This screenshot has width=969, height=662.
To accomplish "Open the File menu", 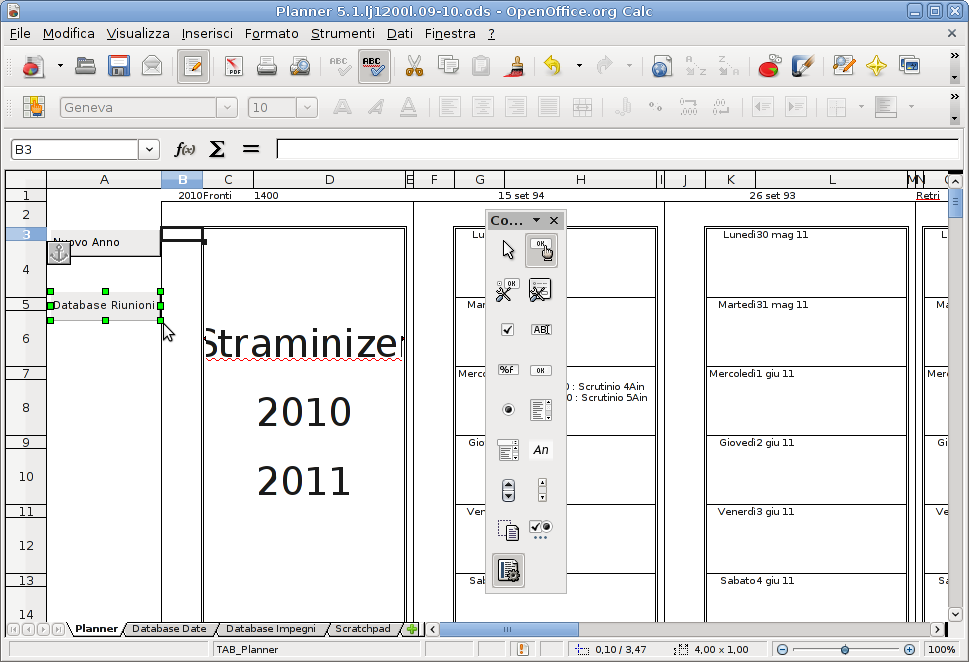I will pos(20,33).
